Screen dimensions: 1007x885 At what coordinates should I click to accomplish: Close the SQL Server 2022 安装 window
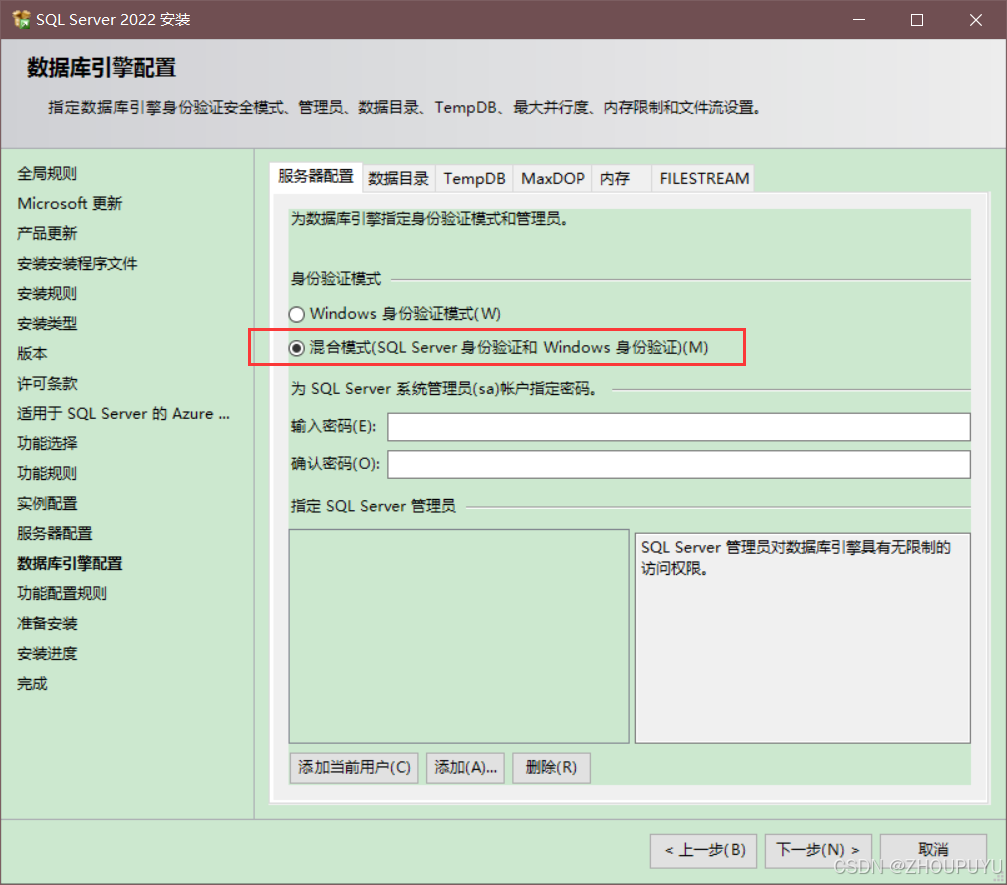coord(976,20)
